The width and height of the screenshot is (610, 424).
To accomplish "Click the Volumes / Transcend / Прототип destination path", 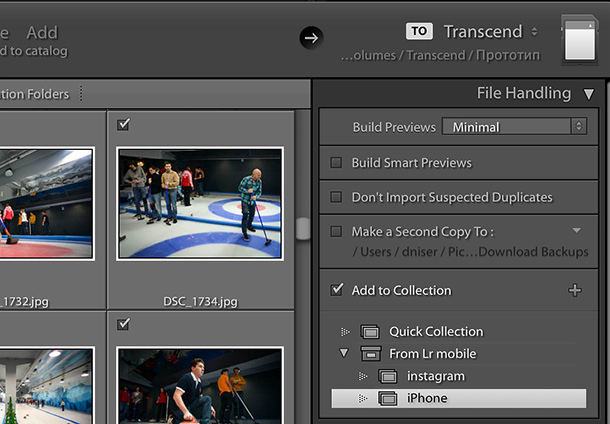I will [x=440, y=55].
